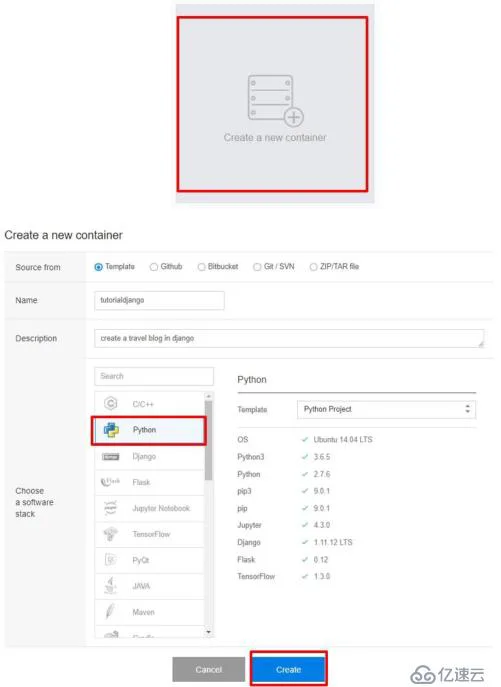
Task: Click the 'Create a new container' tile label
Action: click(x=275, y=138)
